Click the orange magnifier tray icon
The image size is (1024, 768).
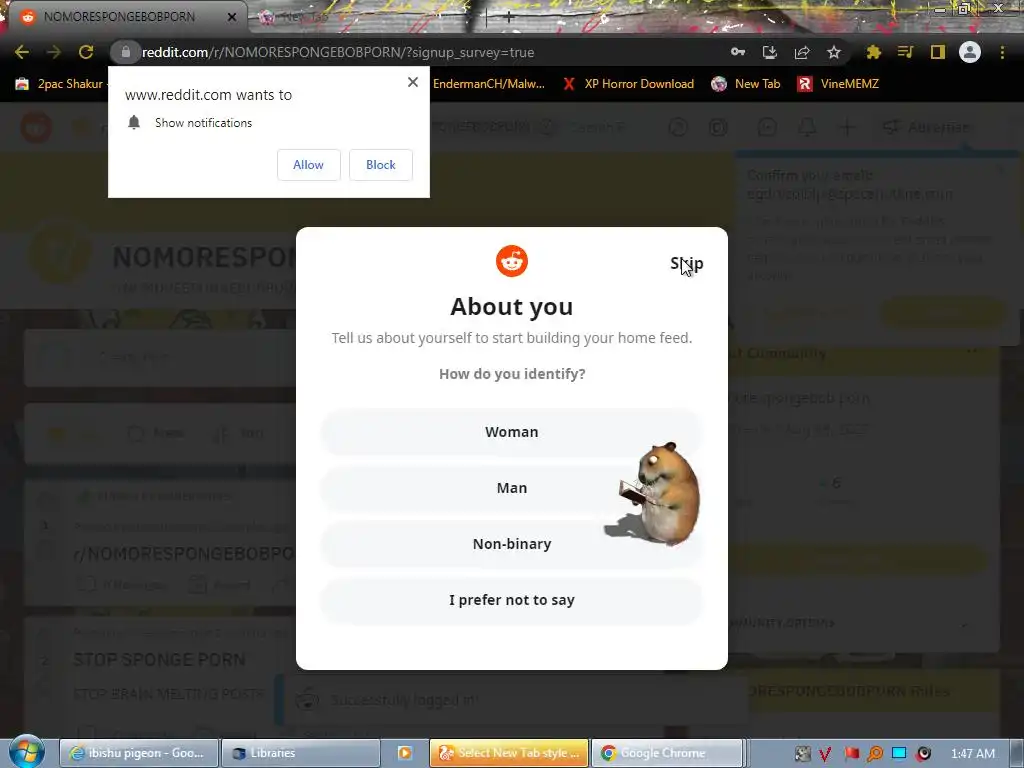(x=875, y=754)
